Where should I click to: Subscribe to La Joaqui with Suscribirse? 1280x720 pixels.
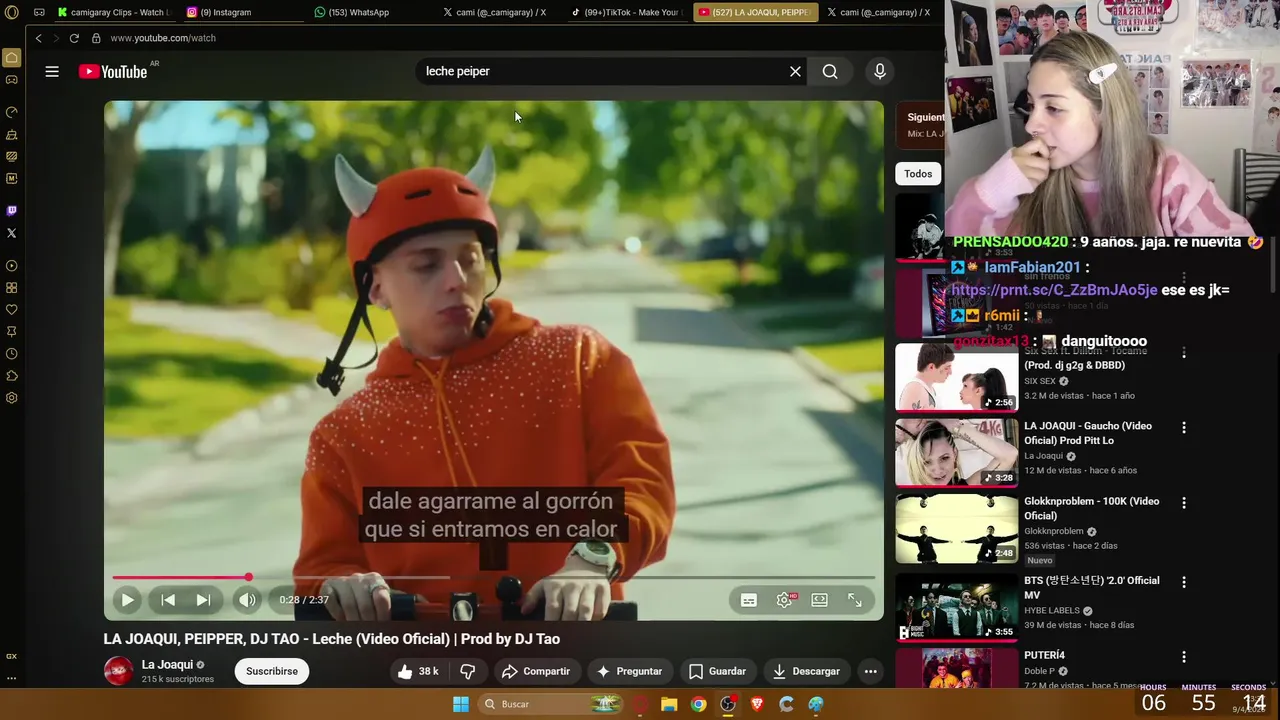272,671
